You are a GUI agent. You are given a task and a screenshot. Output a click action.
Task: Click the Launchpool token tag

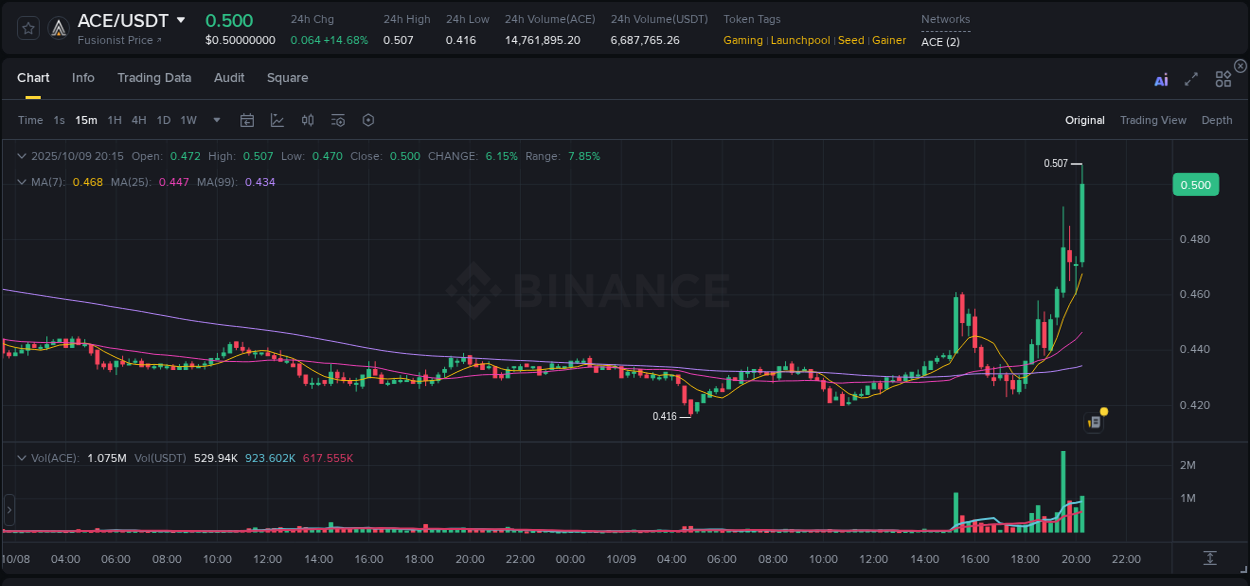[800, 40]
